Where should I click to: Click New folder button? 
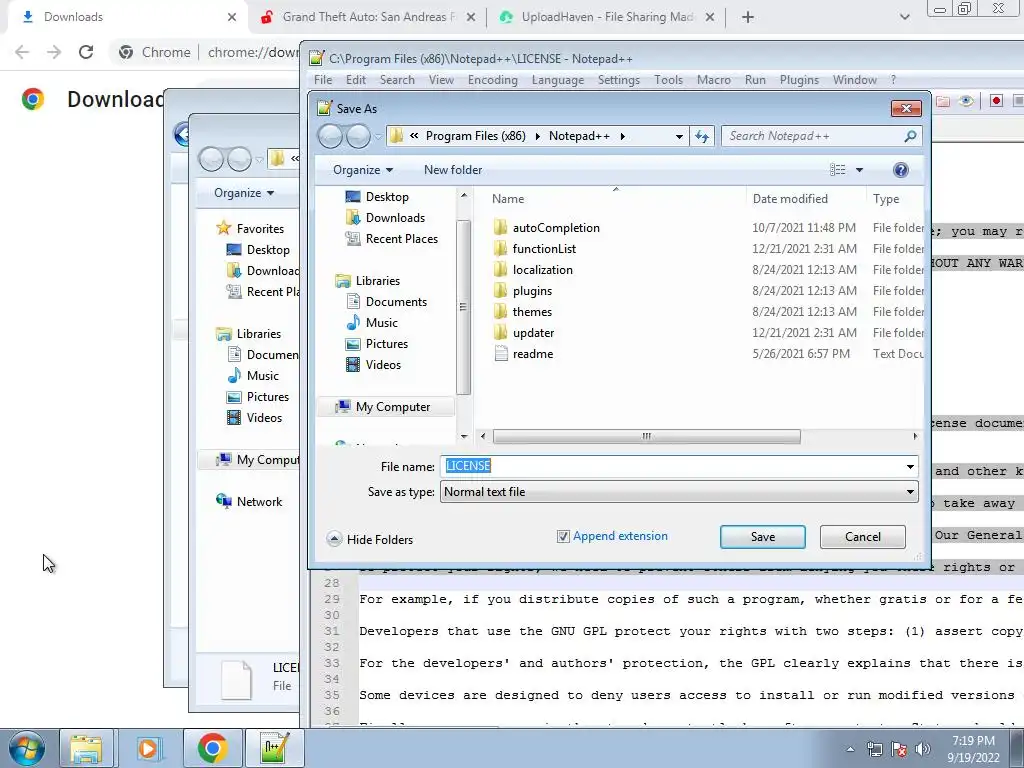click(453, 170)
